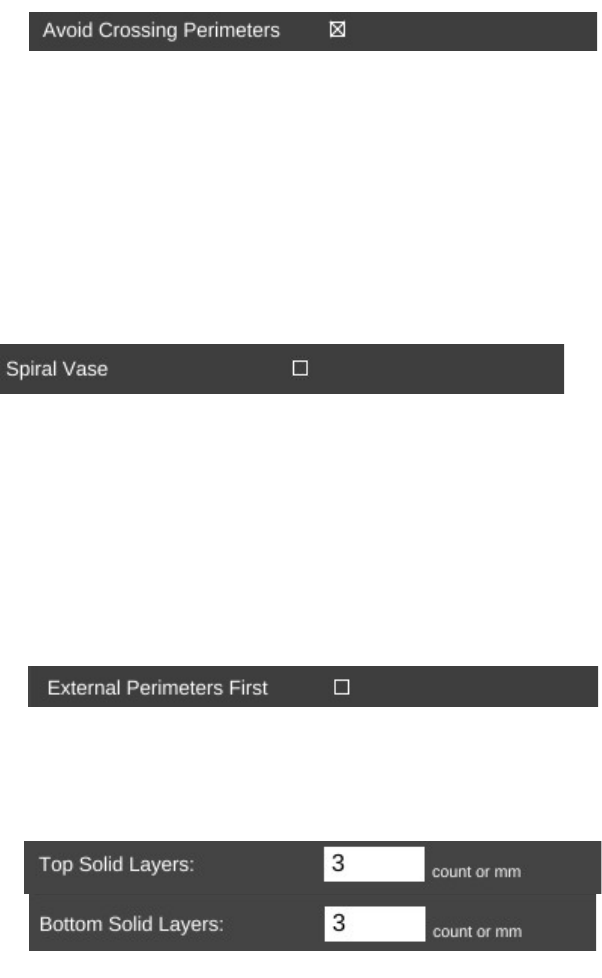Click the External Perimeters First label

[x=158, y=688]
